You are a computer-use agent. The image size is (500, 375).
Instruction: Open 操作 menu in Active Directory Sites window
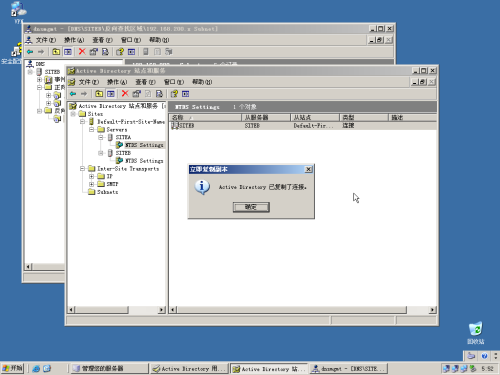coord(117,82)
